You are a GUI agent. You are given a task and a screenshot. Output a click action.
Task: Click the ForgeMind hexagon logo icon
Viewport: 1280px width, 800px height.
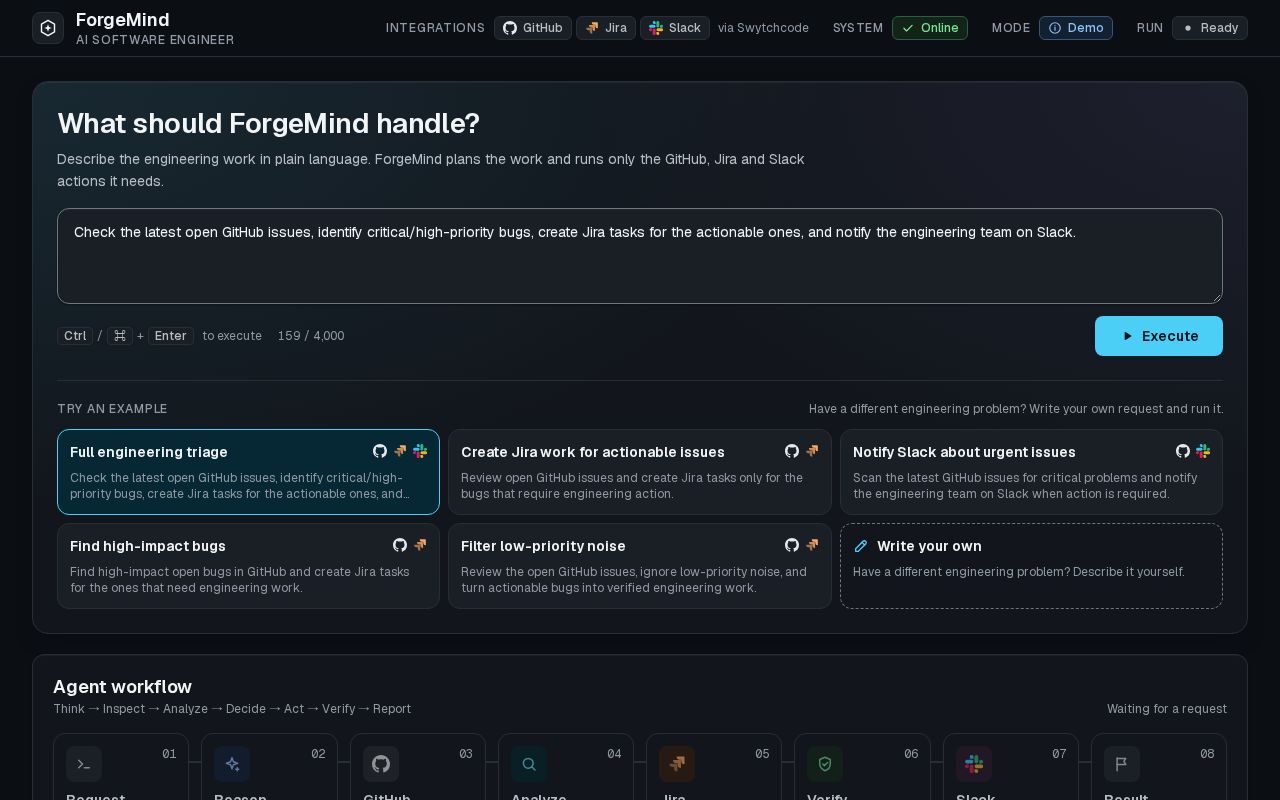pyautogui.click(x=48, y=28)
